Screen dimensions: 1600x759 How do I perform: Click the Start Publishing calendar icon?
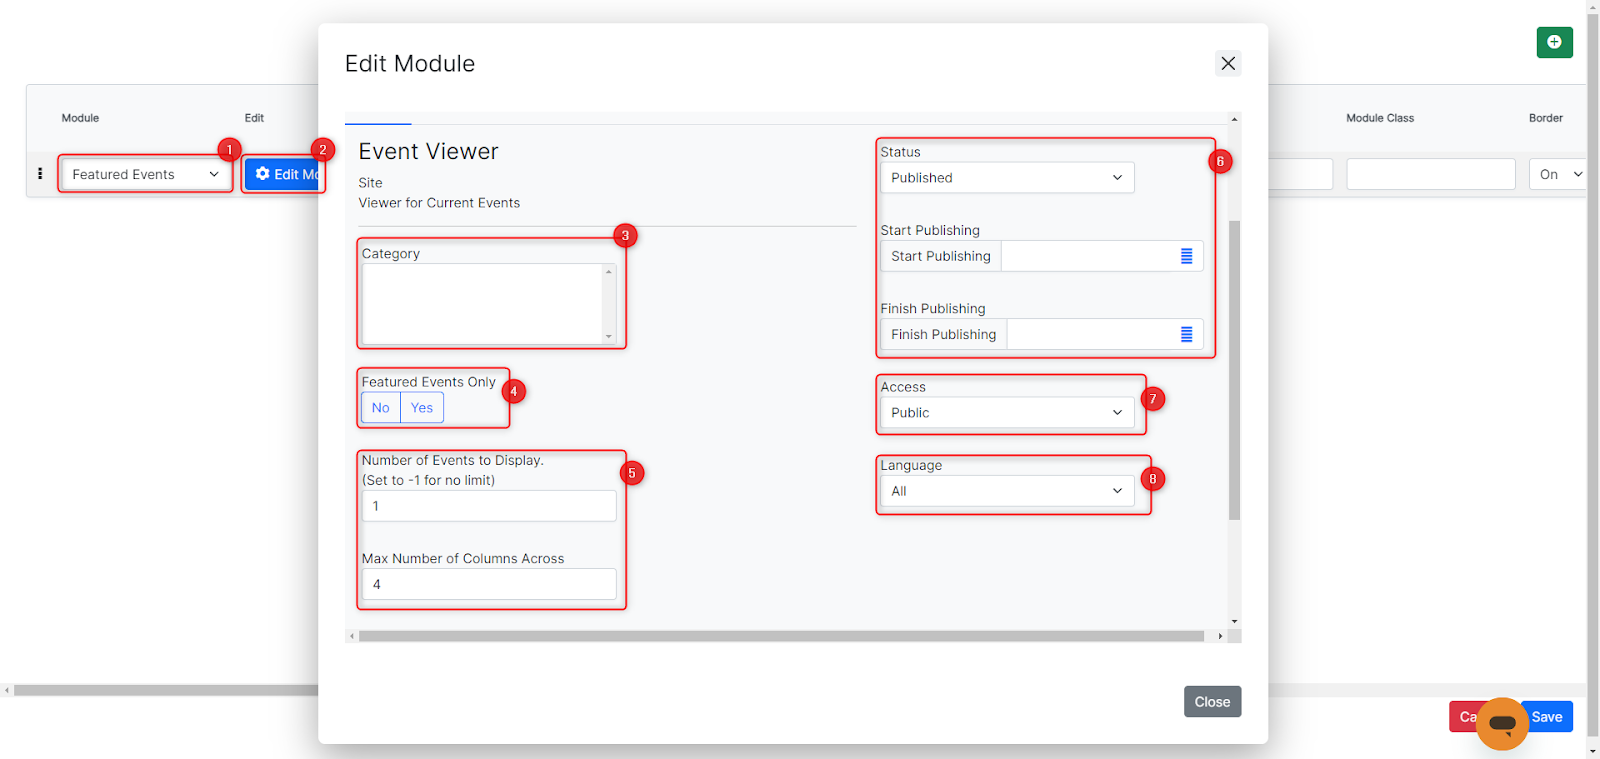pos(1186,256)
